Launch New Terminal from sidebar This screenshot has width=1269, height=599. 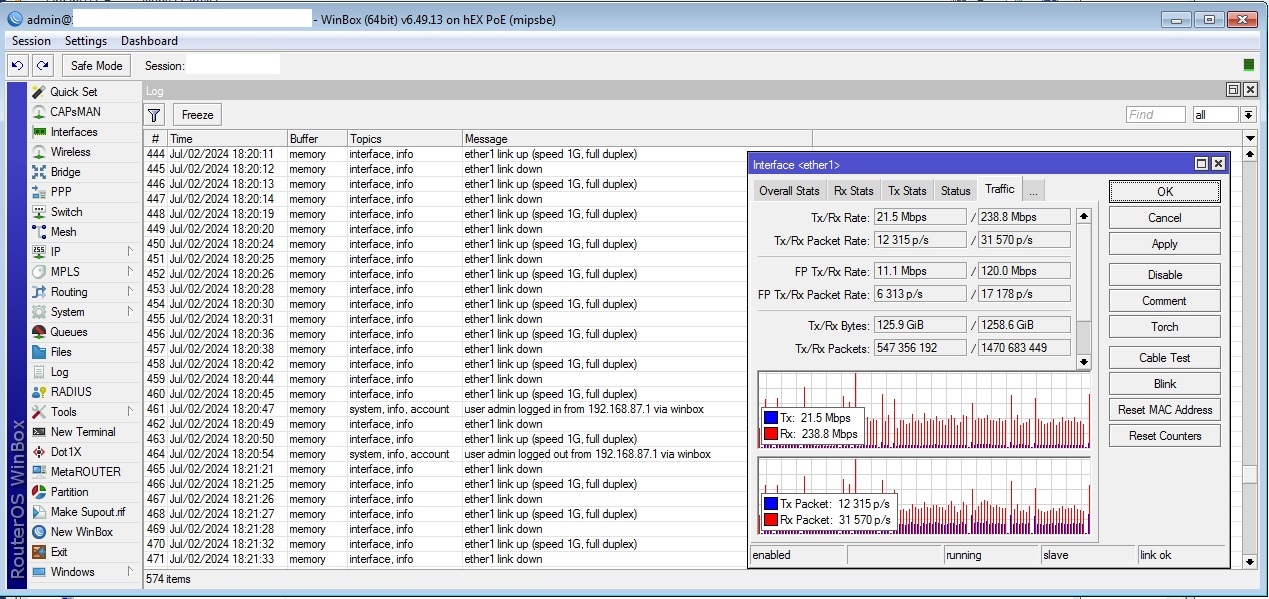coord(82,432)
